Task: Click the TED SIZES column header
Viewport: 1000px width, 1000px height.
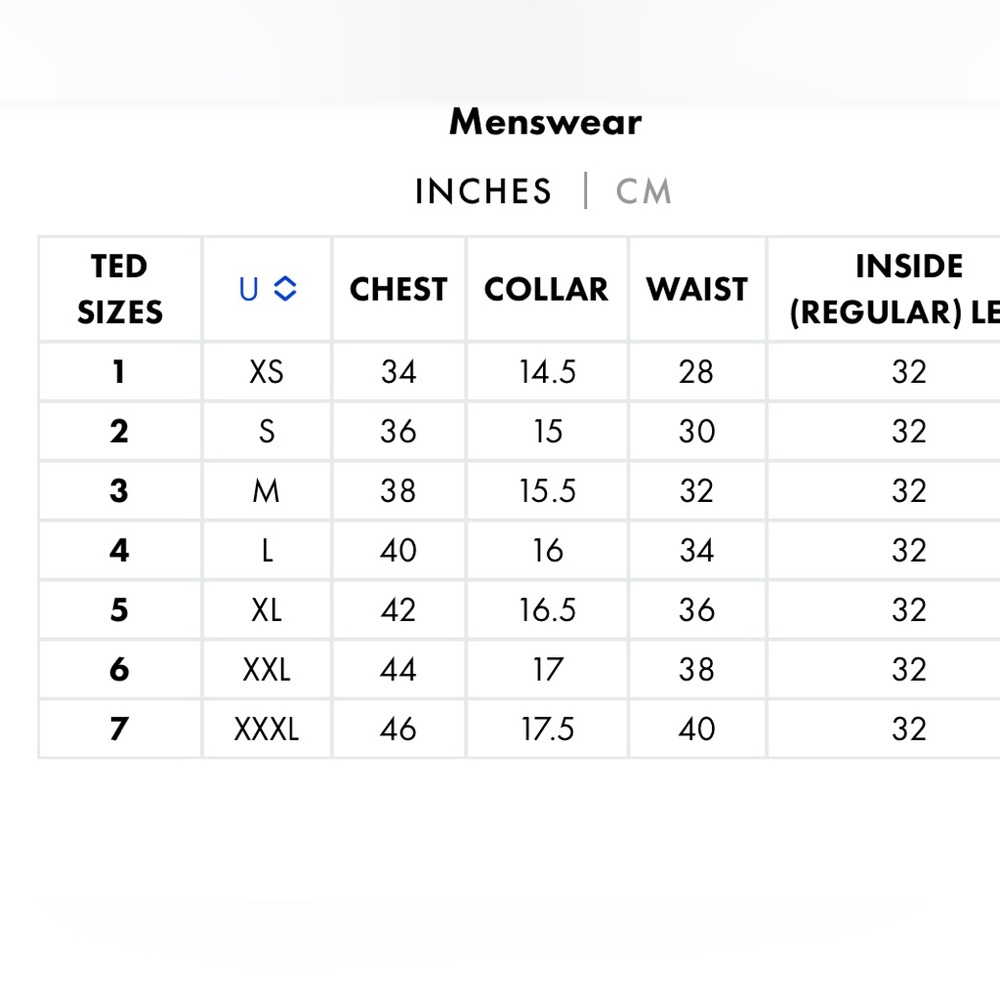Action: [x=120, y=289]
